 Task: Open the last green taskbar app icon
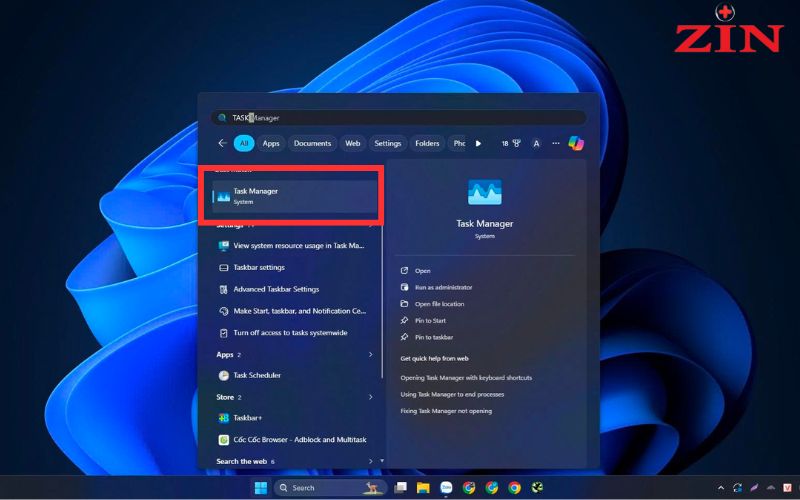537,488
